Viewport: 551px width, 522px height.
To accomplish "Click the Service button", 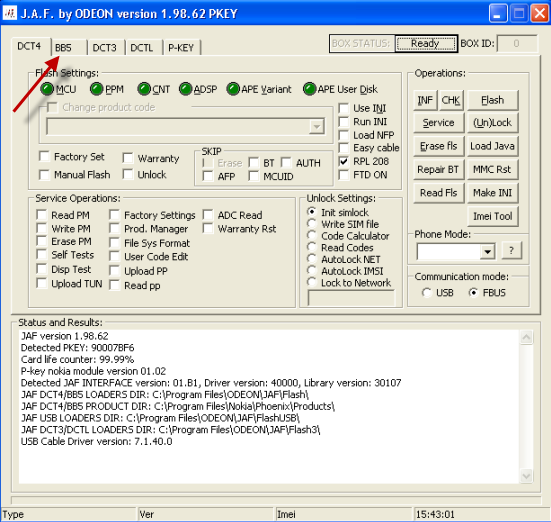I will click(439, 123).
